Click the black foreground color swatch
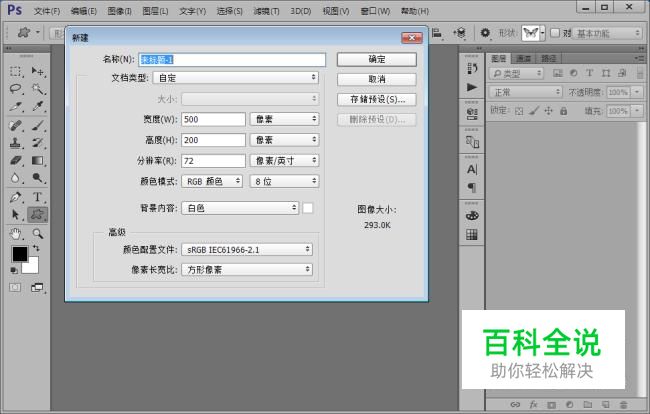This screenshot has width=650, height=414. (19, 253)
